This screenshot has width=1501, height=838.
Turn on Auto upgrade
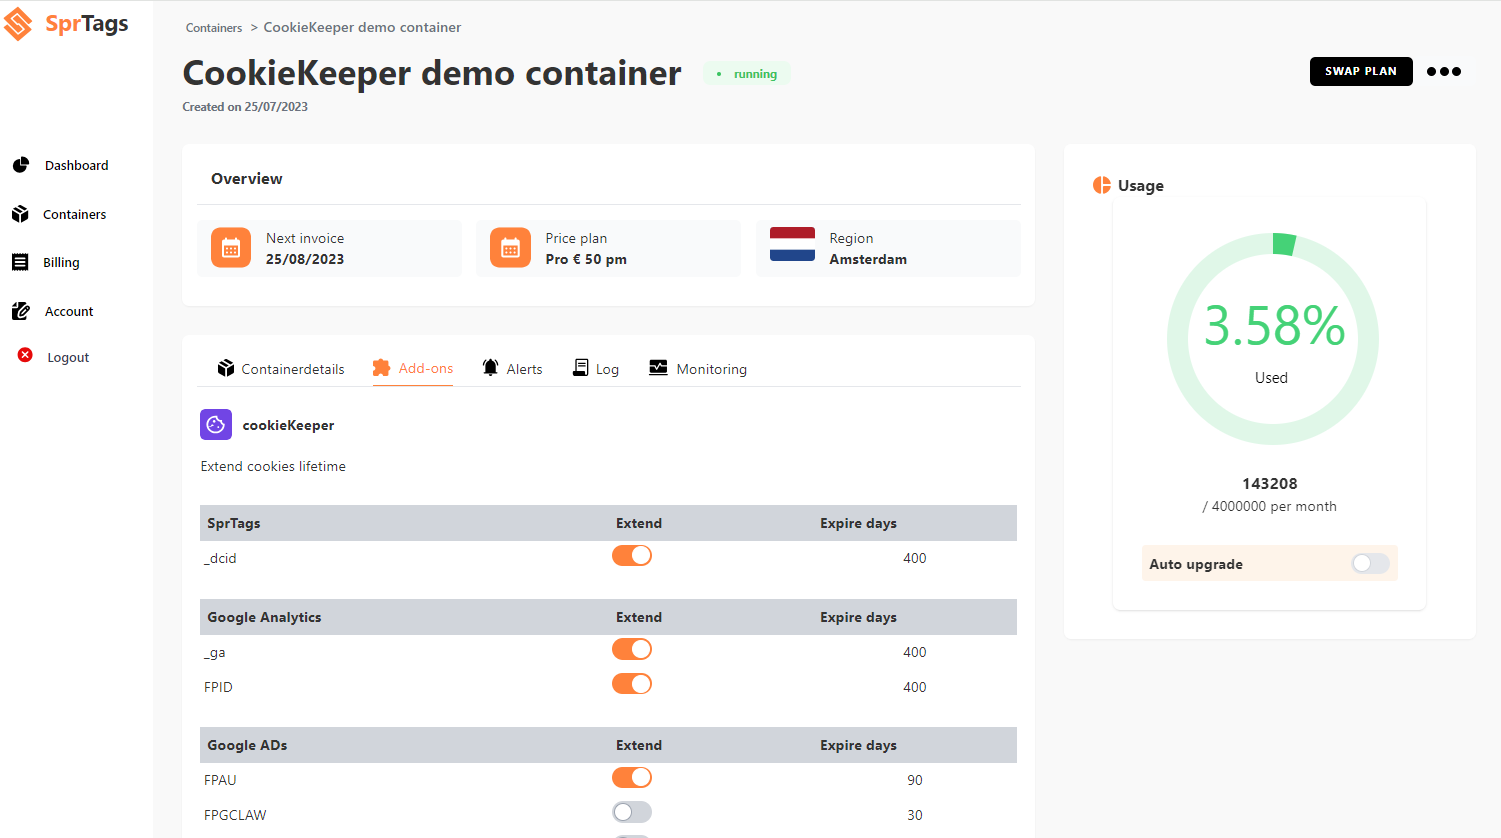[1369, 563]
